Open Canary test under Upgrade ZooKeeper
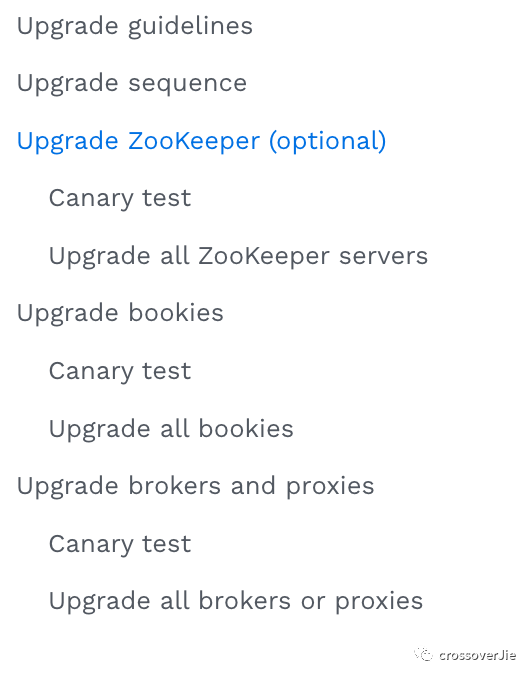532x676 pixels. click(120, 199)
